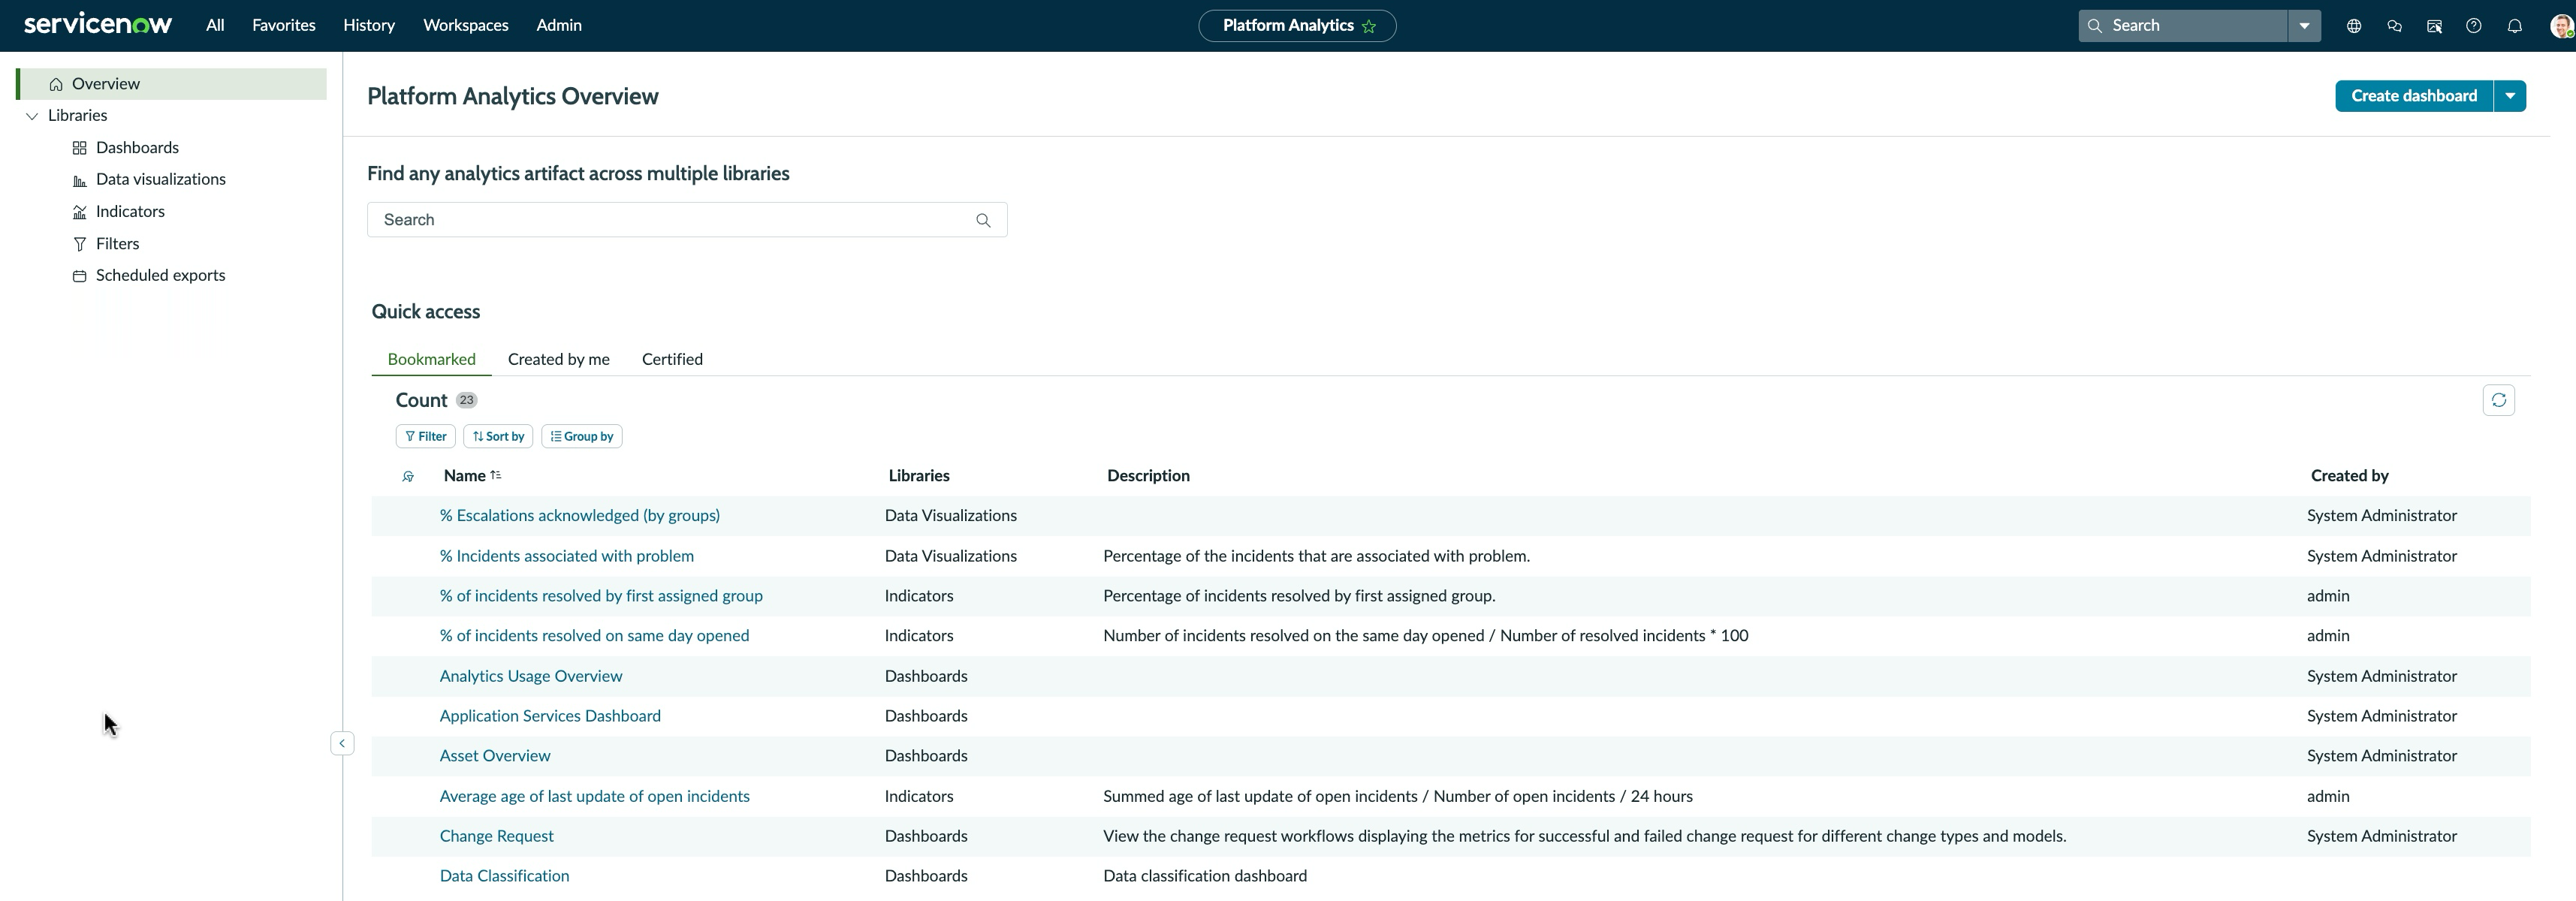The height and width of the screenshot is (901, 2576).
Task: Click the Create dashboard button
Action: [x=2414, y=96]
